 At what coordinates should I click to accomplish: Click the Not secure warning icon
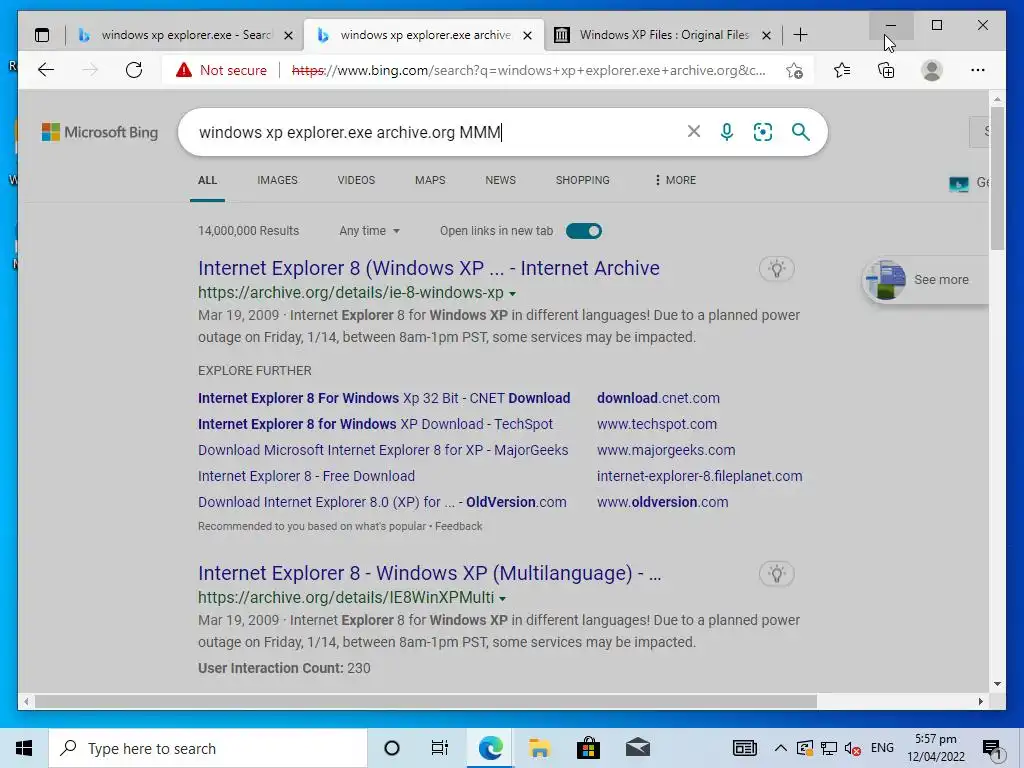(184, 70)
